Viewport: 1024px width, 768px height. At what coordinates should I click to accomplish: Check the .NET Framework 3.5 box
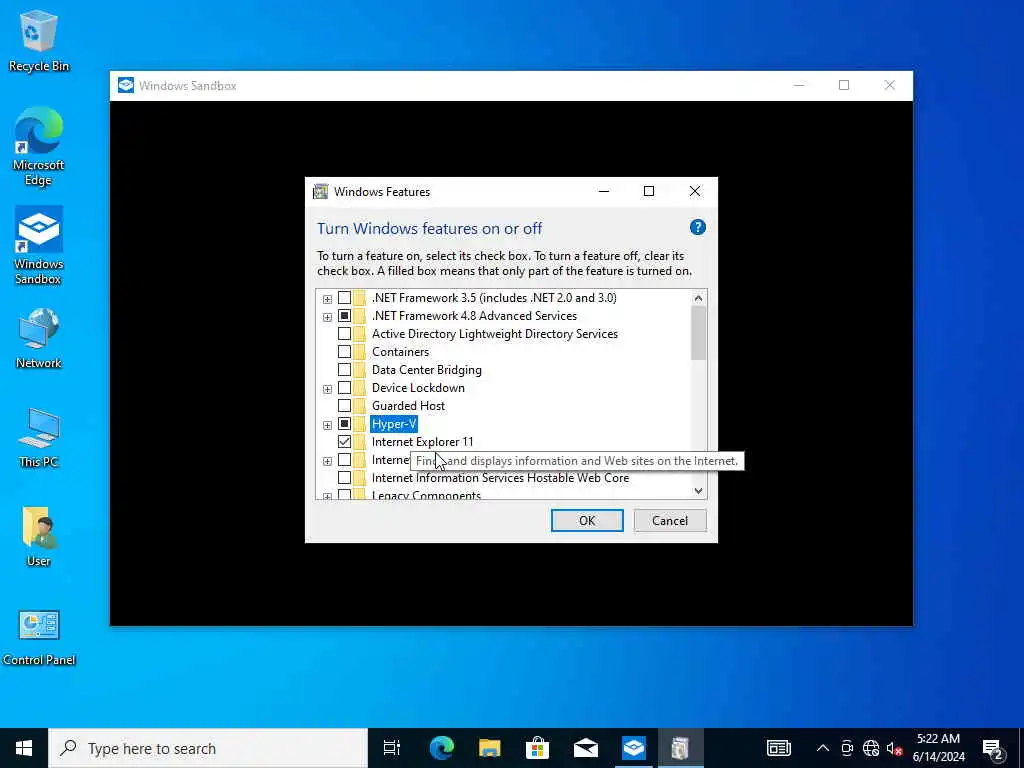click(x=344, y=298)
